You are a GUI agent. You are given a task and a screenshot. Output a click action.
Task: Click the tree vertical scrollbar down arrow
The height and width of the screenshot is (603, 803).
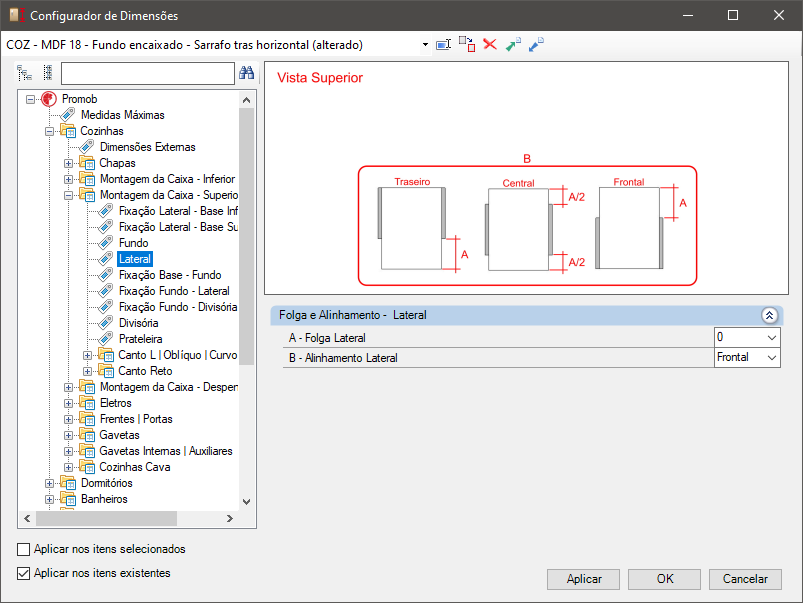click(x=246, y=502)
